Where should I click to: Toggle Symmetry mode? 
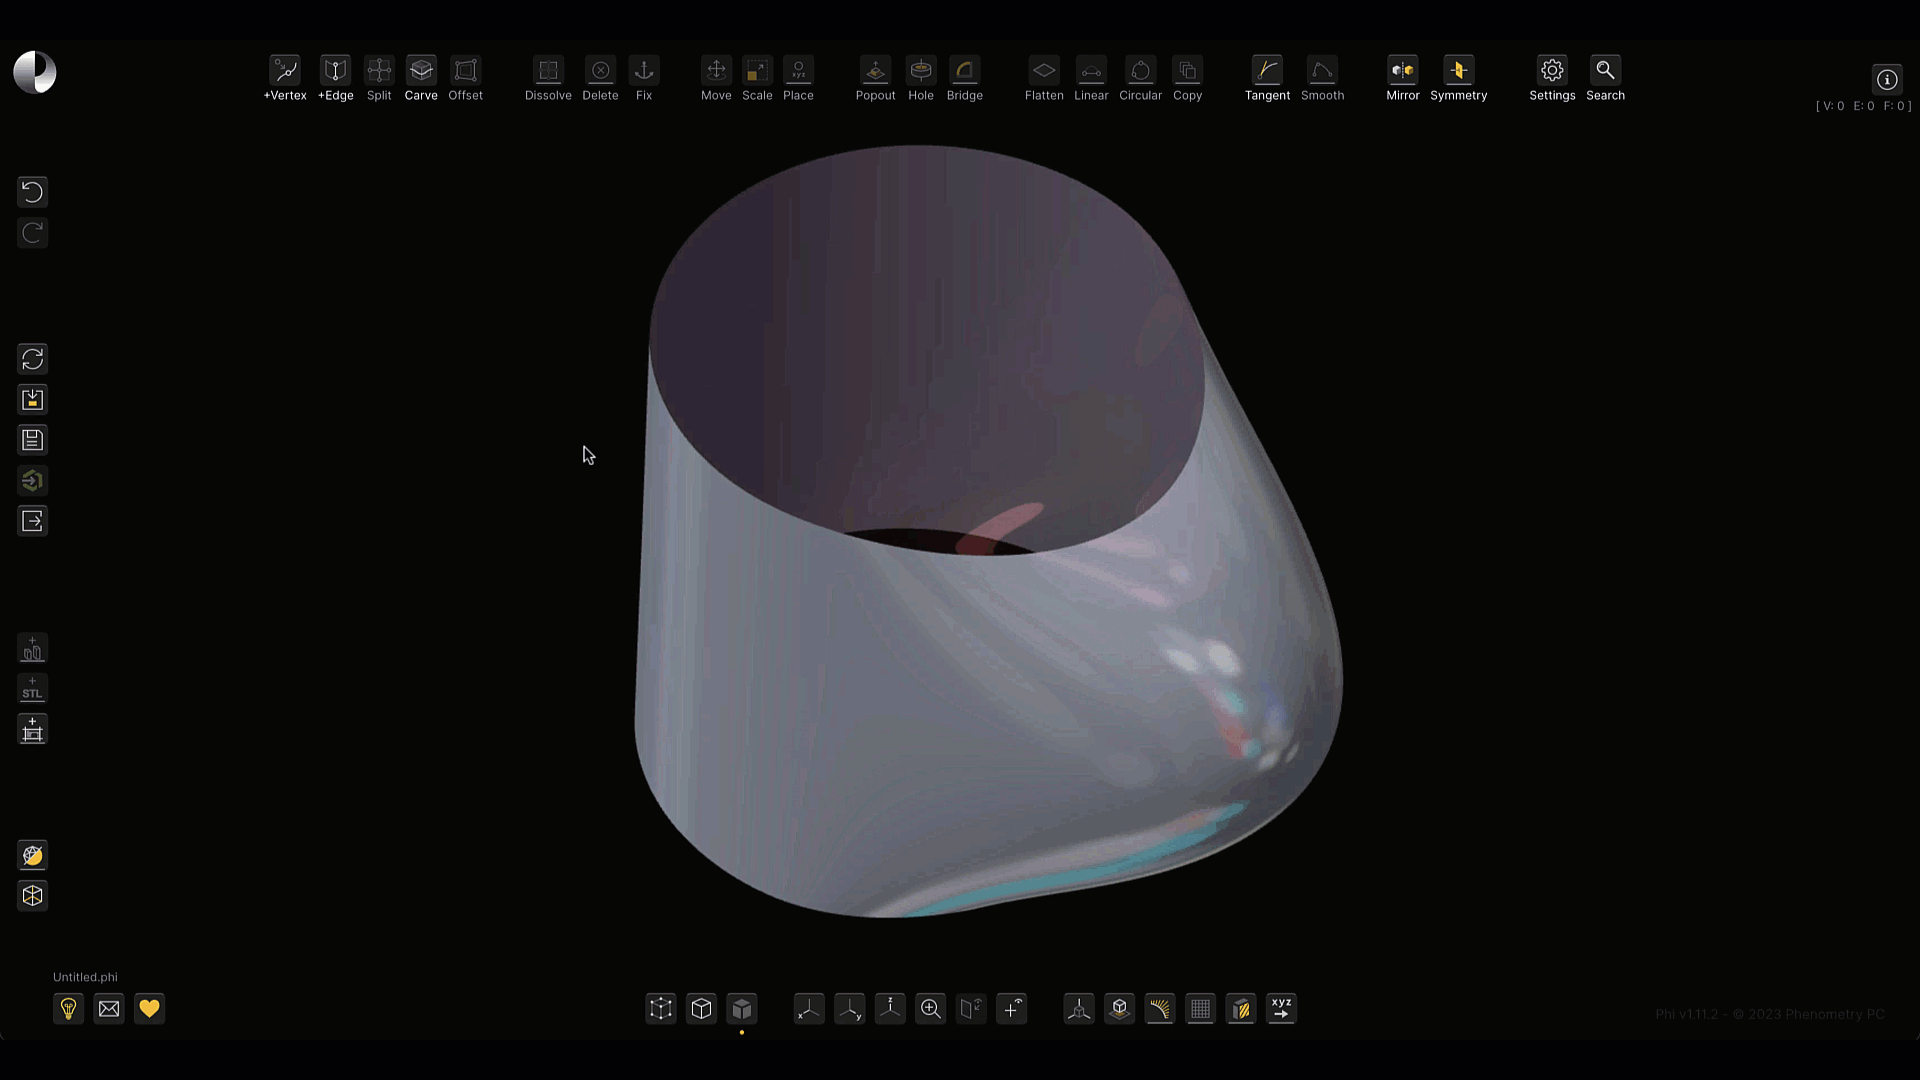[1458, 71]
